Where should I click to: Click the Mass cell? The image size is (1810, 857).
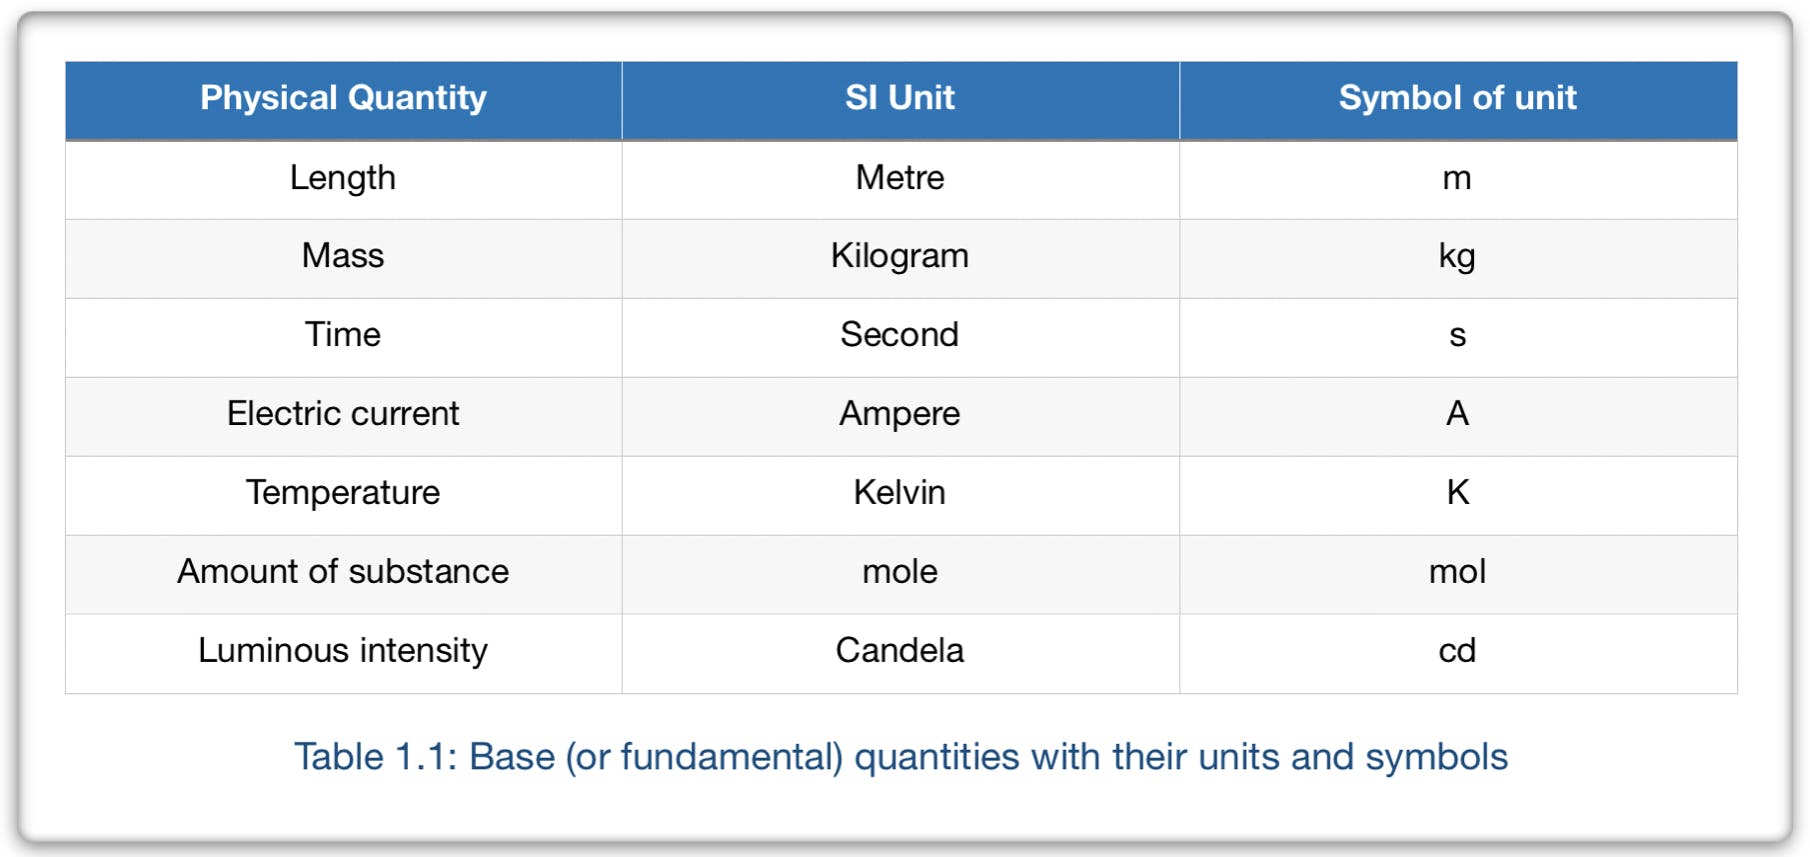[343, 256]
